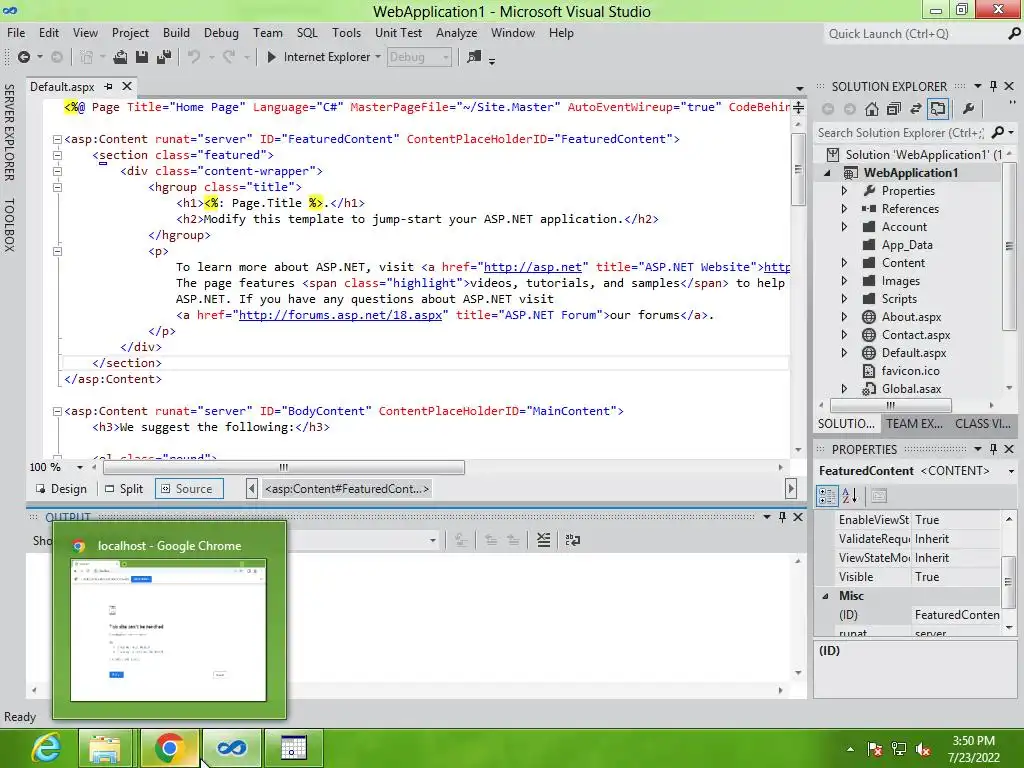Click the localhost Google Chrome preview thumbnail

tap(168, 630)
